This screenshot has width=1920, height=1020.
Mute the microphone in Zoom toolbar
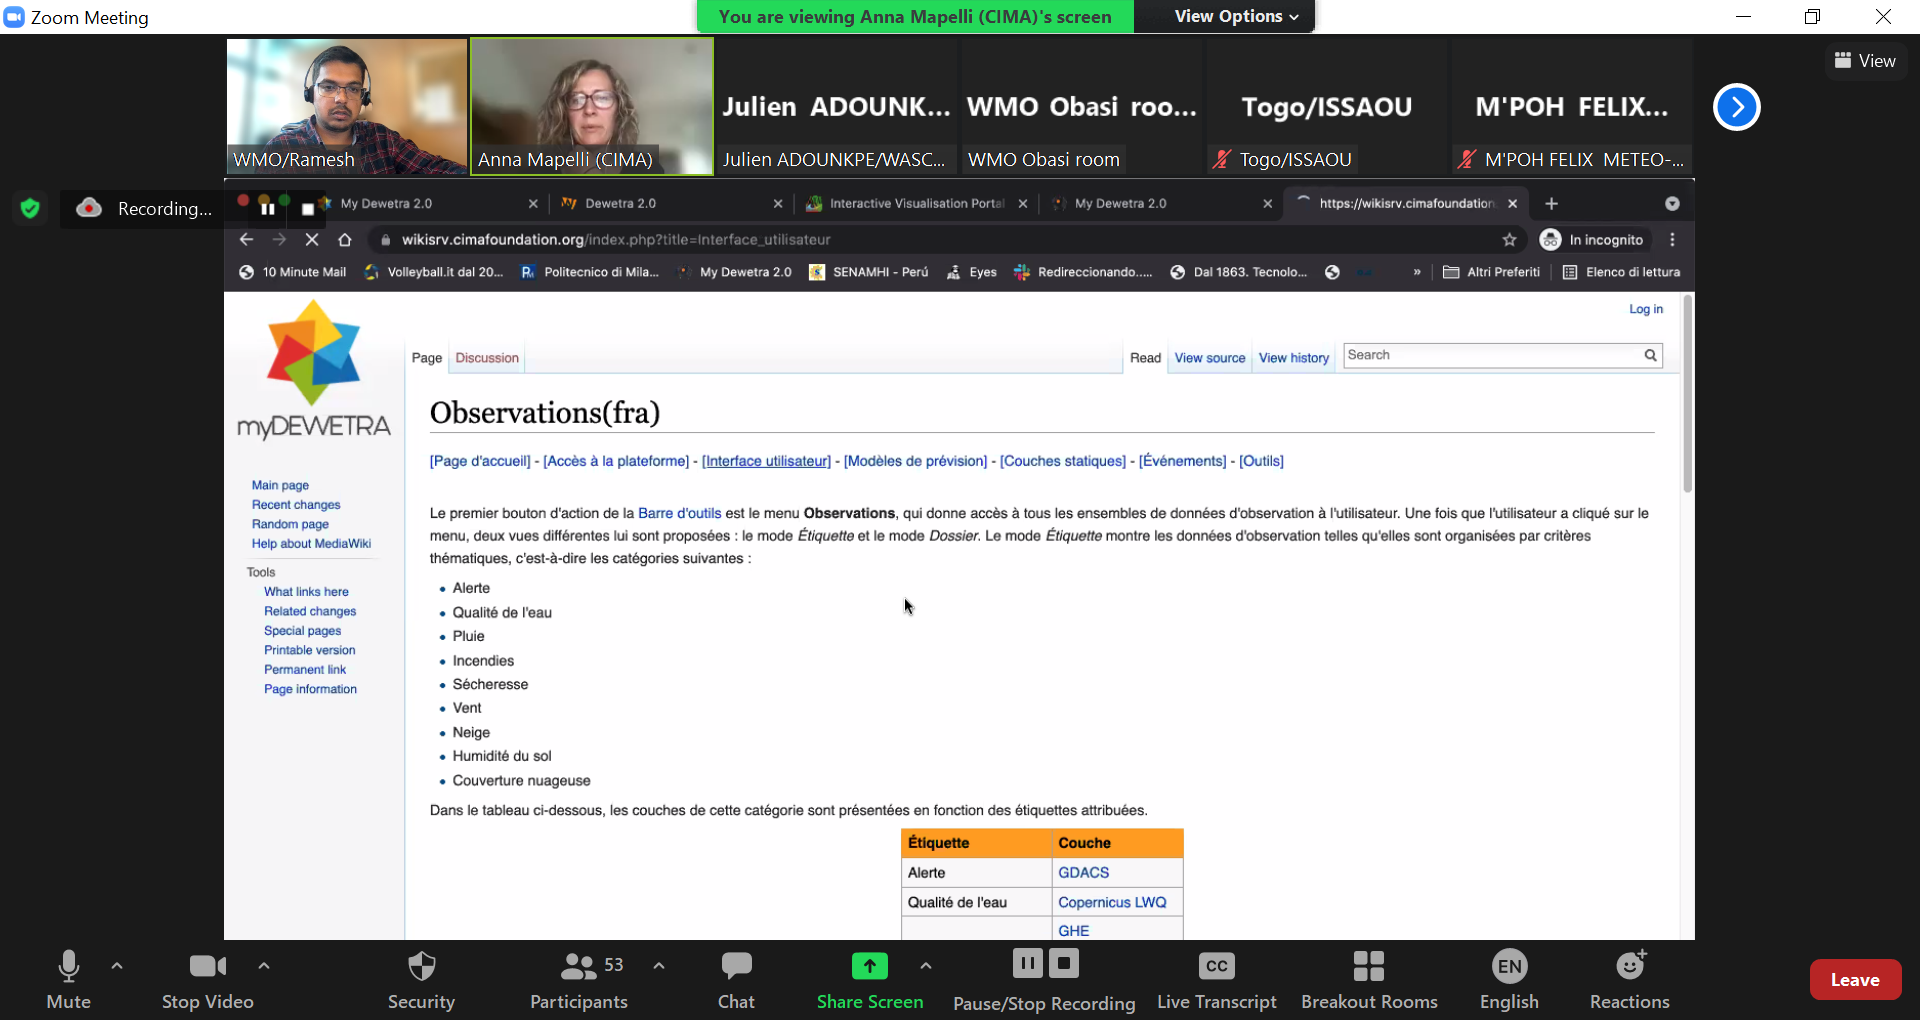click(x=68, y=980)
